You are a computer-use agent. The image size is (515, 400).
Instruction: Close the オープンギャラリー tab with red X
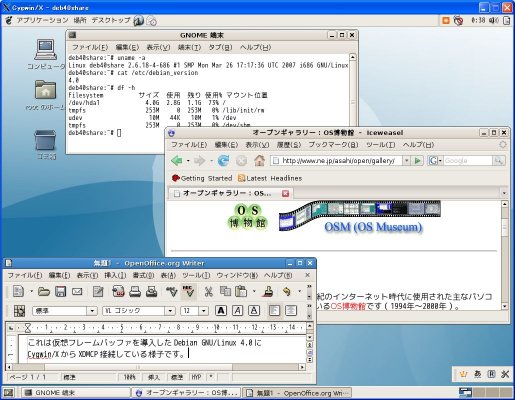click(x=285, y=193)
